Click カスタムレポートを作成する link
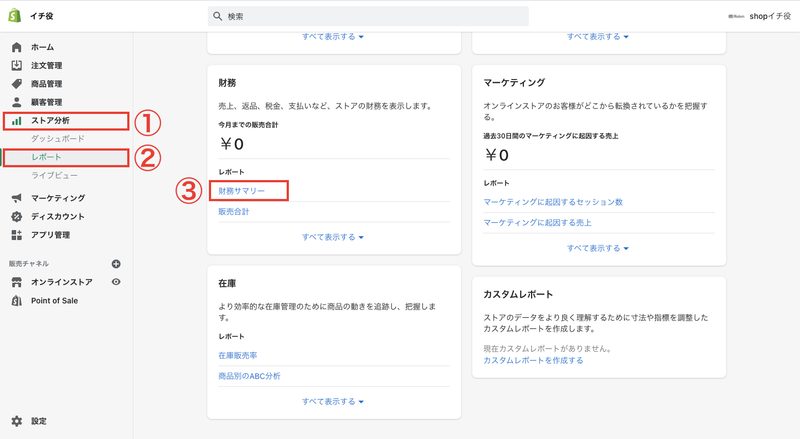This screenshot has height=439, width=800. coord(533,360)
